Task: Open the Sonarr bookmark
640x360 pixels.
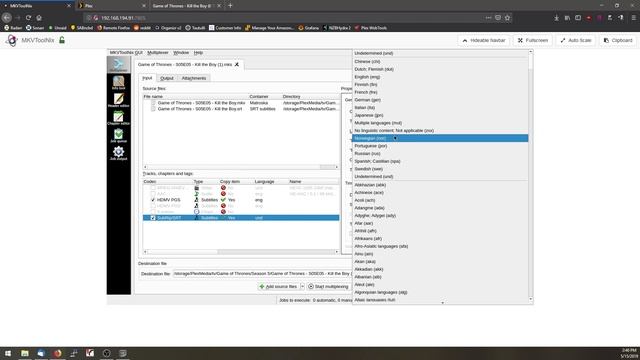Action: tap(35, 28)
